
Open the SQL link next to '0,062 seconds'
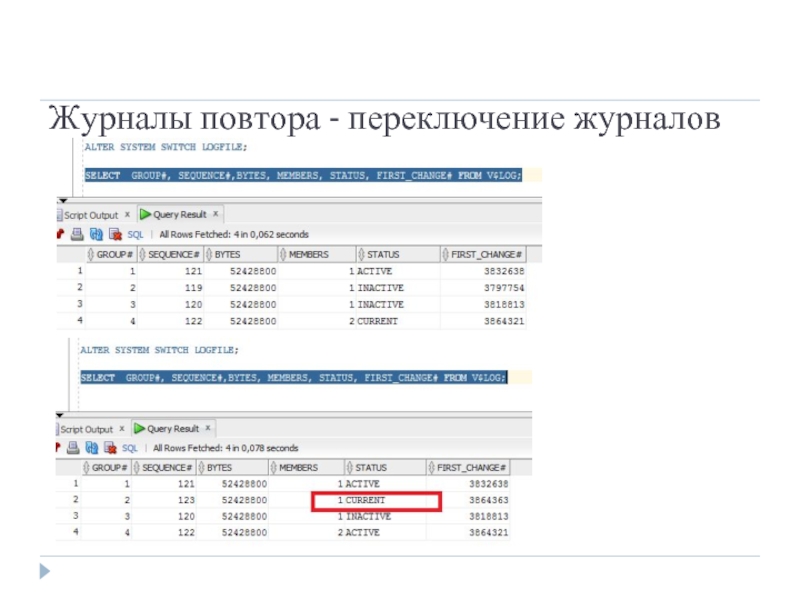click(135, 235)
